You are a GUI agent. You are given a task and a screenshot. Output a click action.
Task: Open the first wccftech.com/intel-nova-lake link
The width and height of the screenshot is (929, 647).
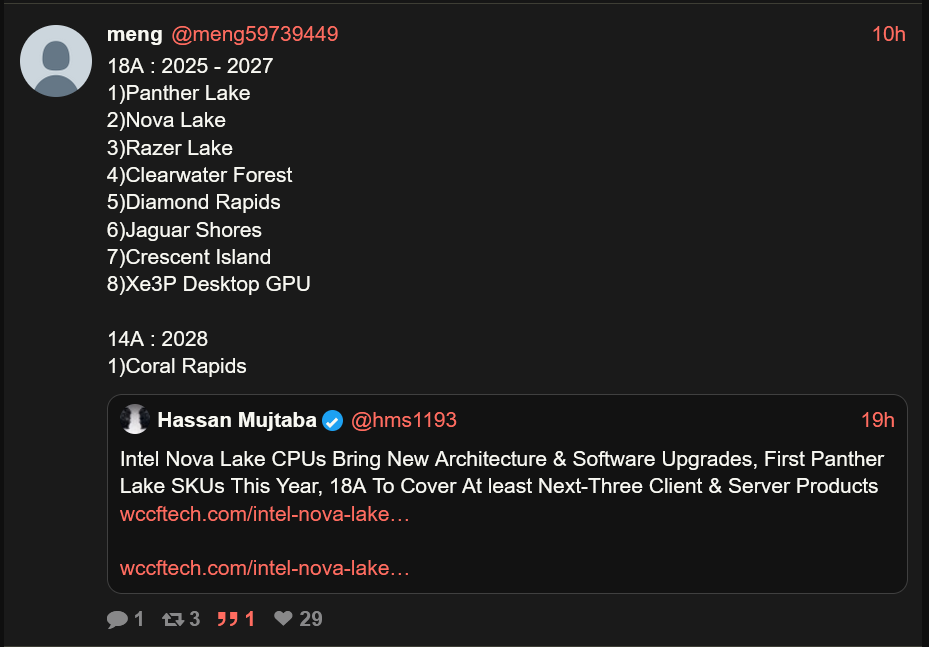point(264,514)
